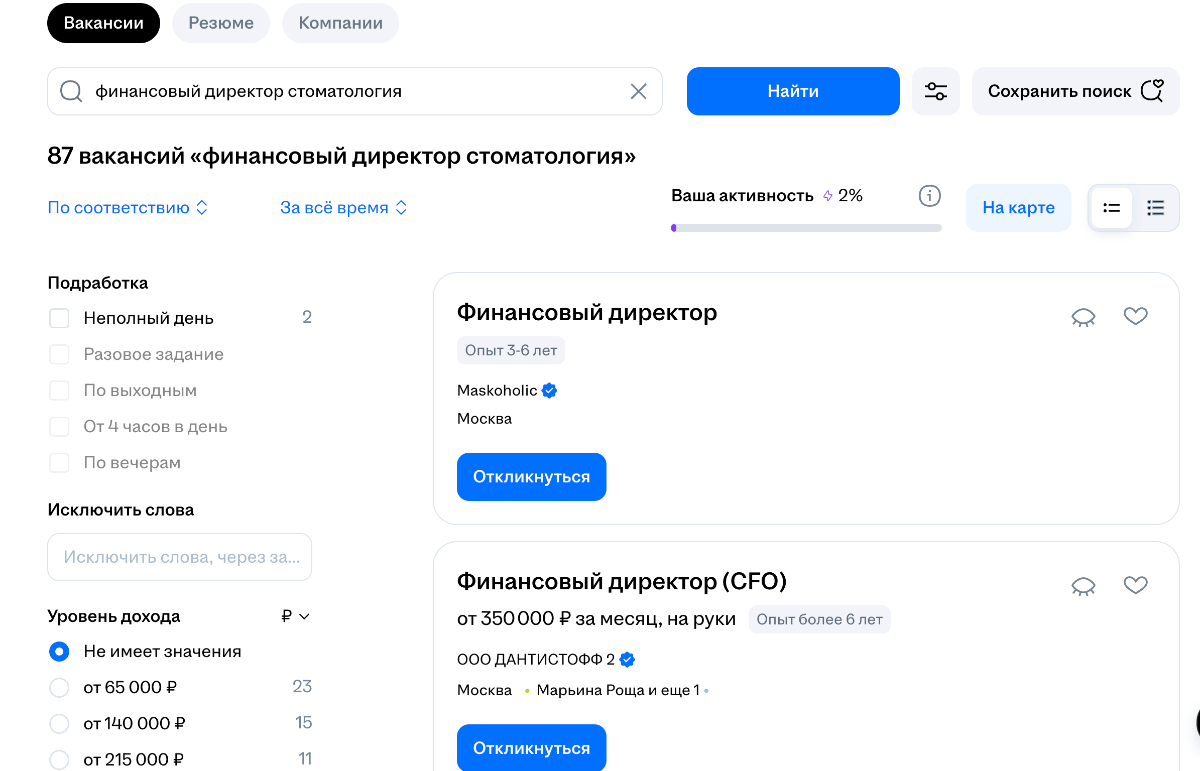Open results На карте
This screenshot has height=771, width=1200.
tap(1018, 208)
